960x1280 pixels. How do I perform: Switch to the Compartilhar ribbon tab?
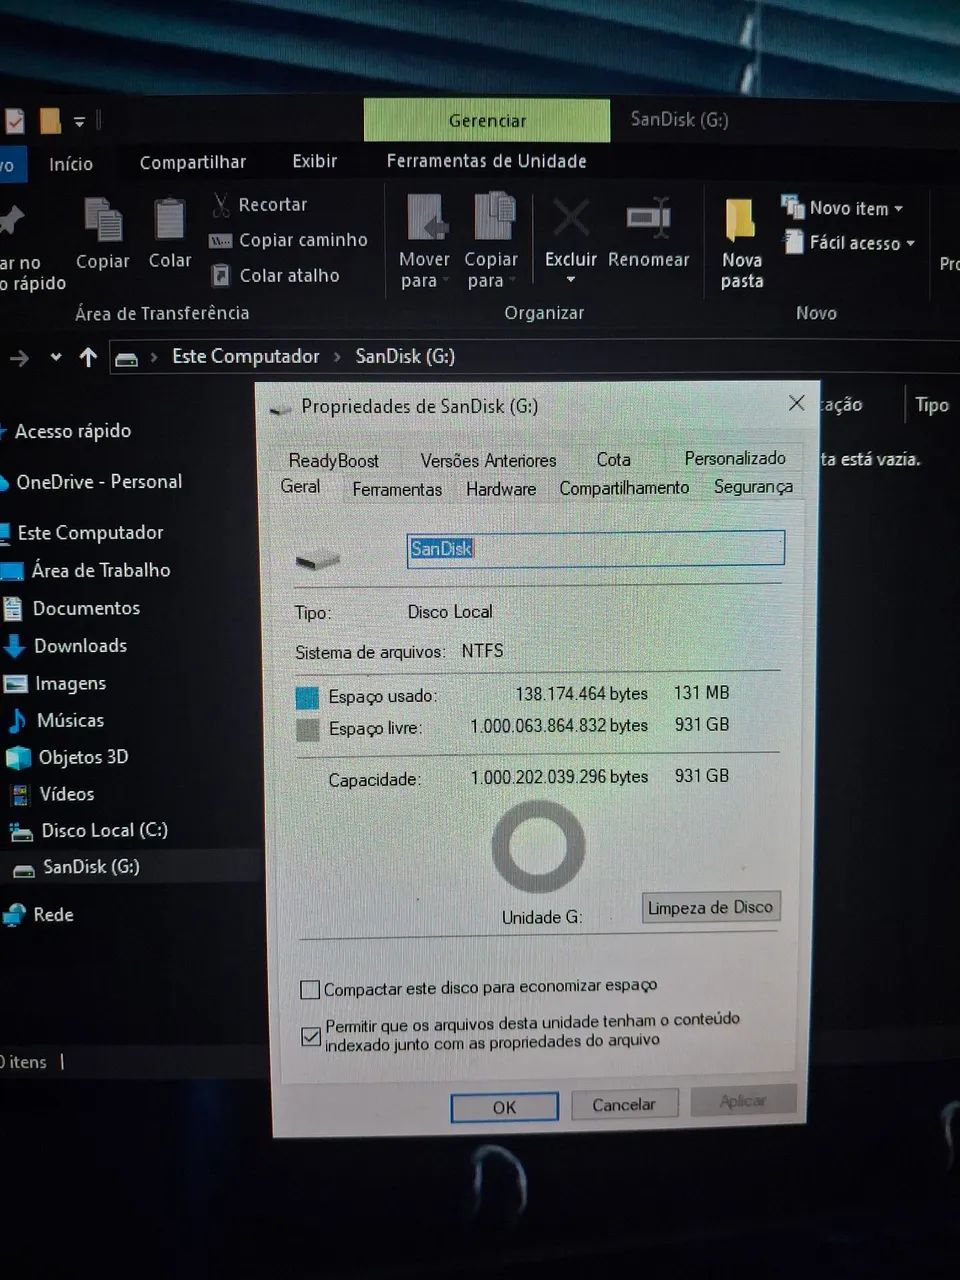tap(192, 162)
